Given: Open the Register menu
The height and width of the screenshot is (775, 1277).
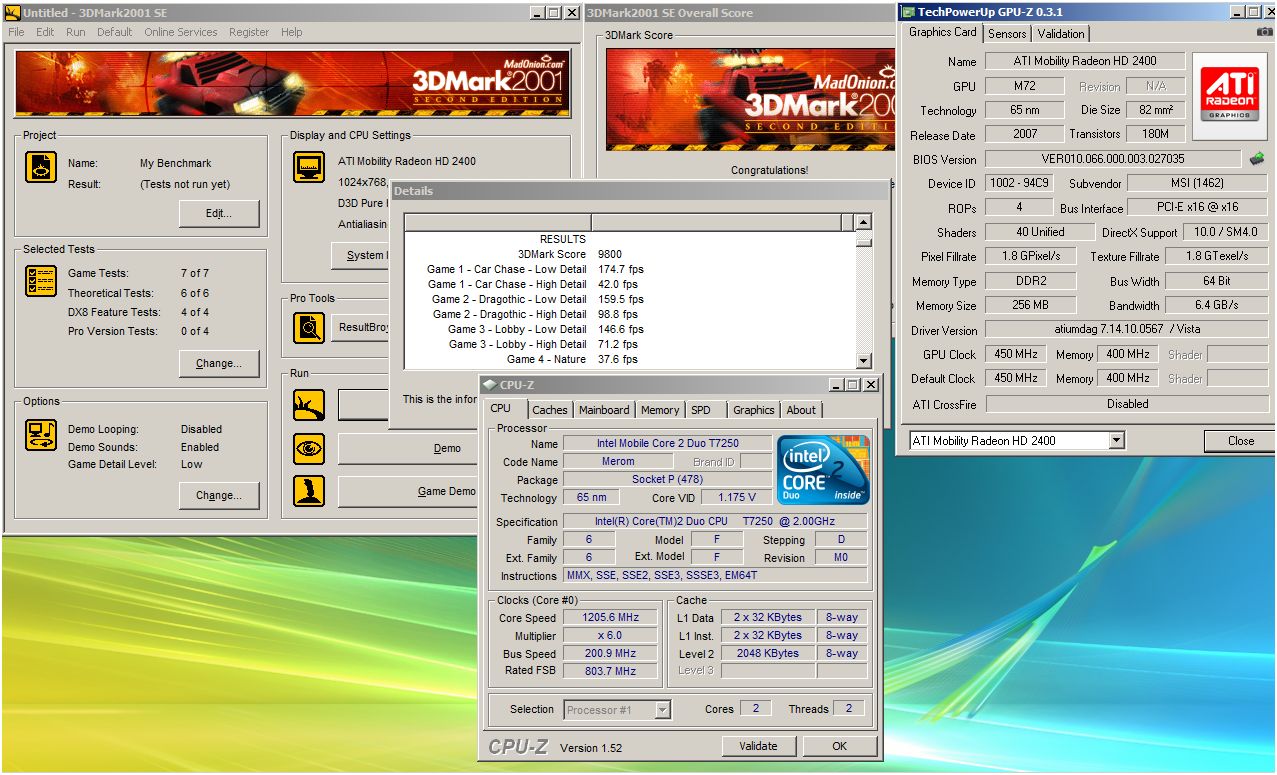Looking at the screenshot, I should 249,32.
